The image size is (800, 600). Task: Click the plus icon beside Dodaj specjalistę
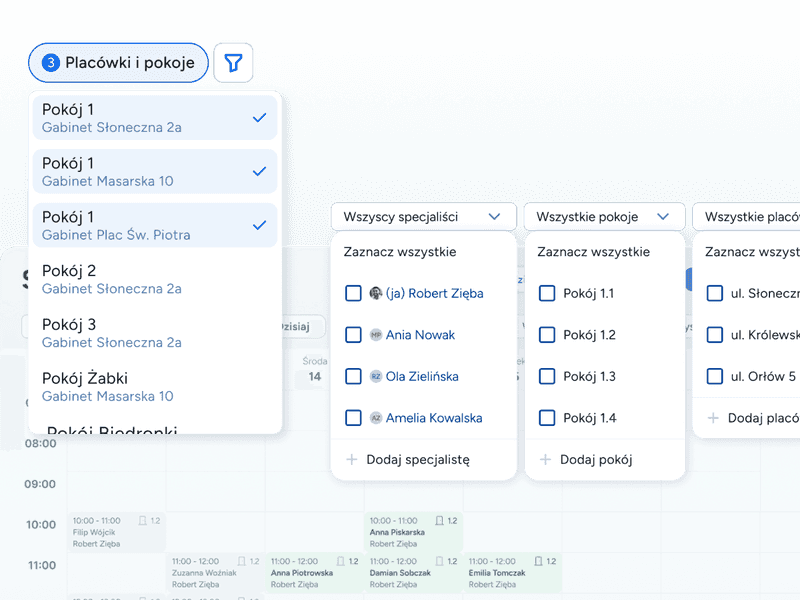tap(352, 460)
